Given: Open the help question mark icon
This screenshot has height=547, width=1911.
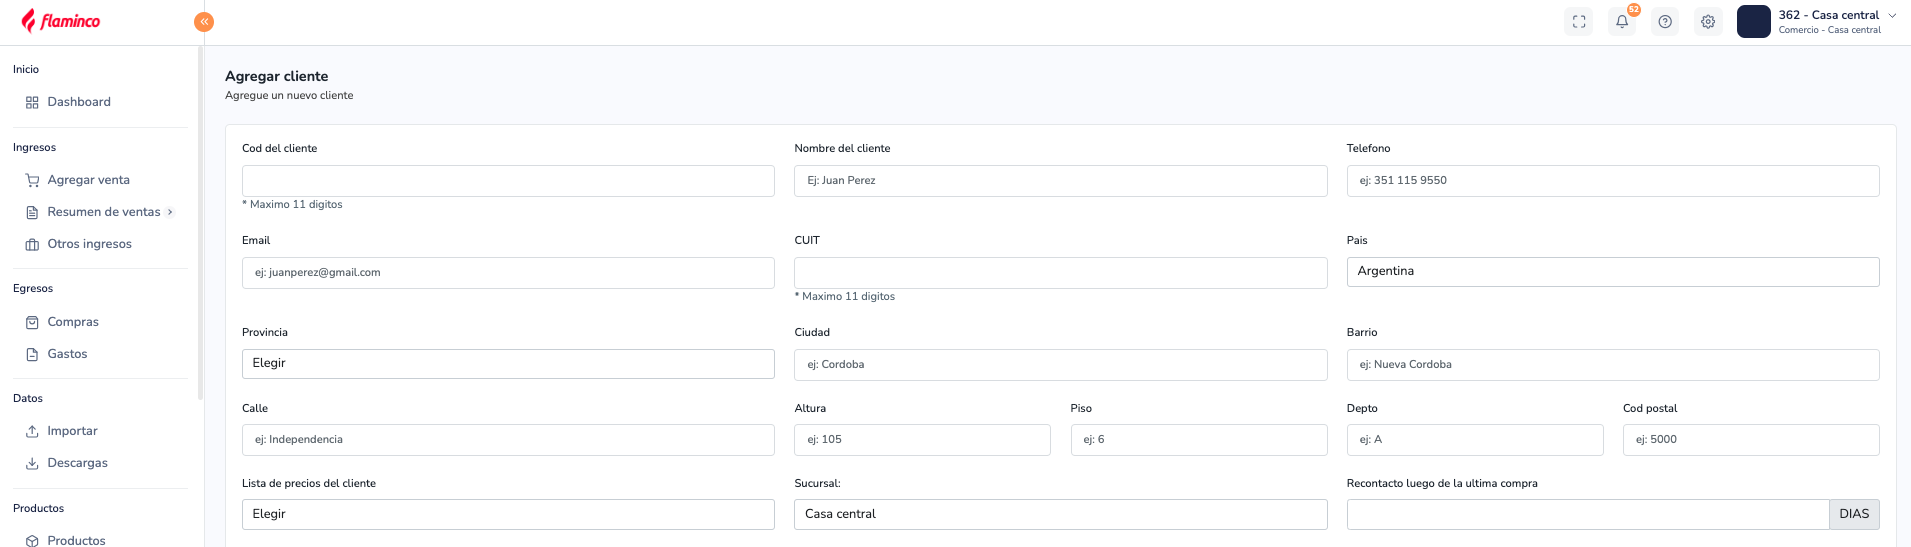Looking at the screenshot, I should 1665,22.
